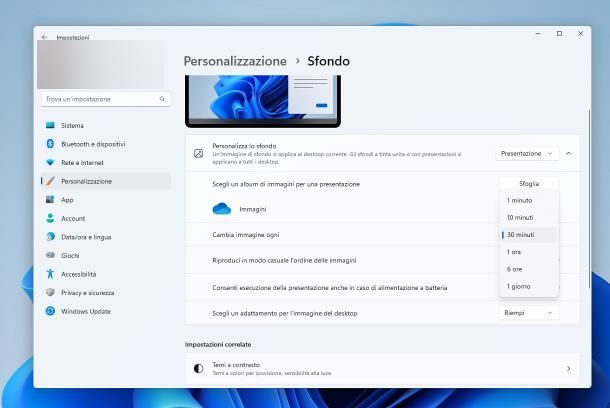Choose 10 minuti interval option

(529, 217)
